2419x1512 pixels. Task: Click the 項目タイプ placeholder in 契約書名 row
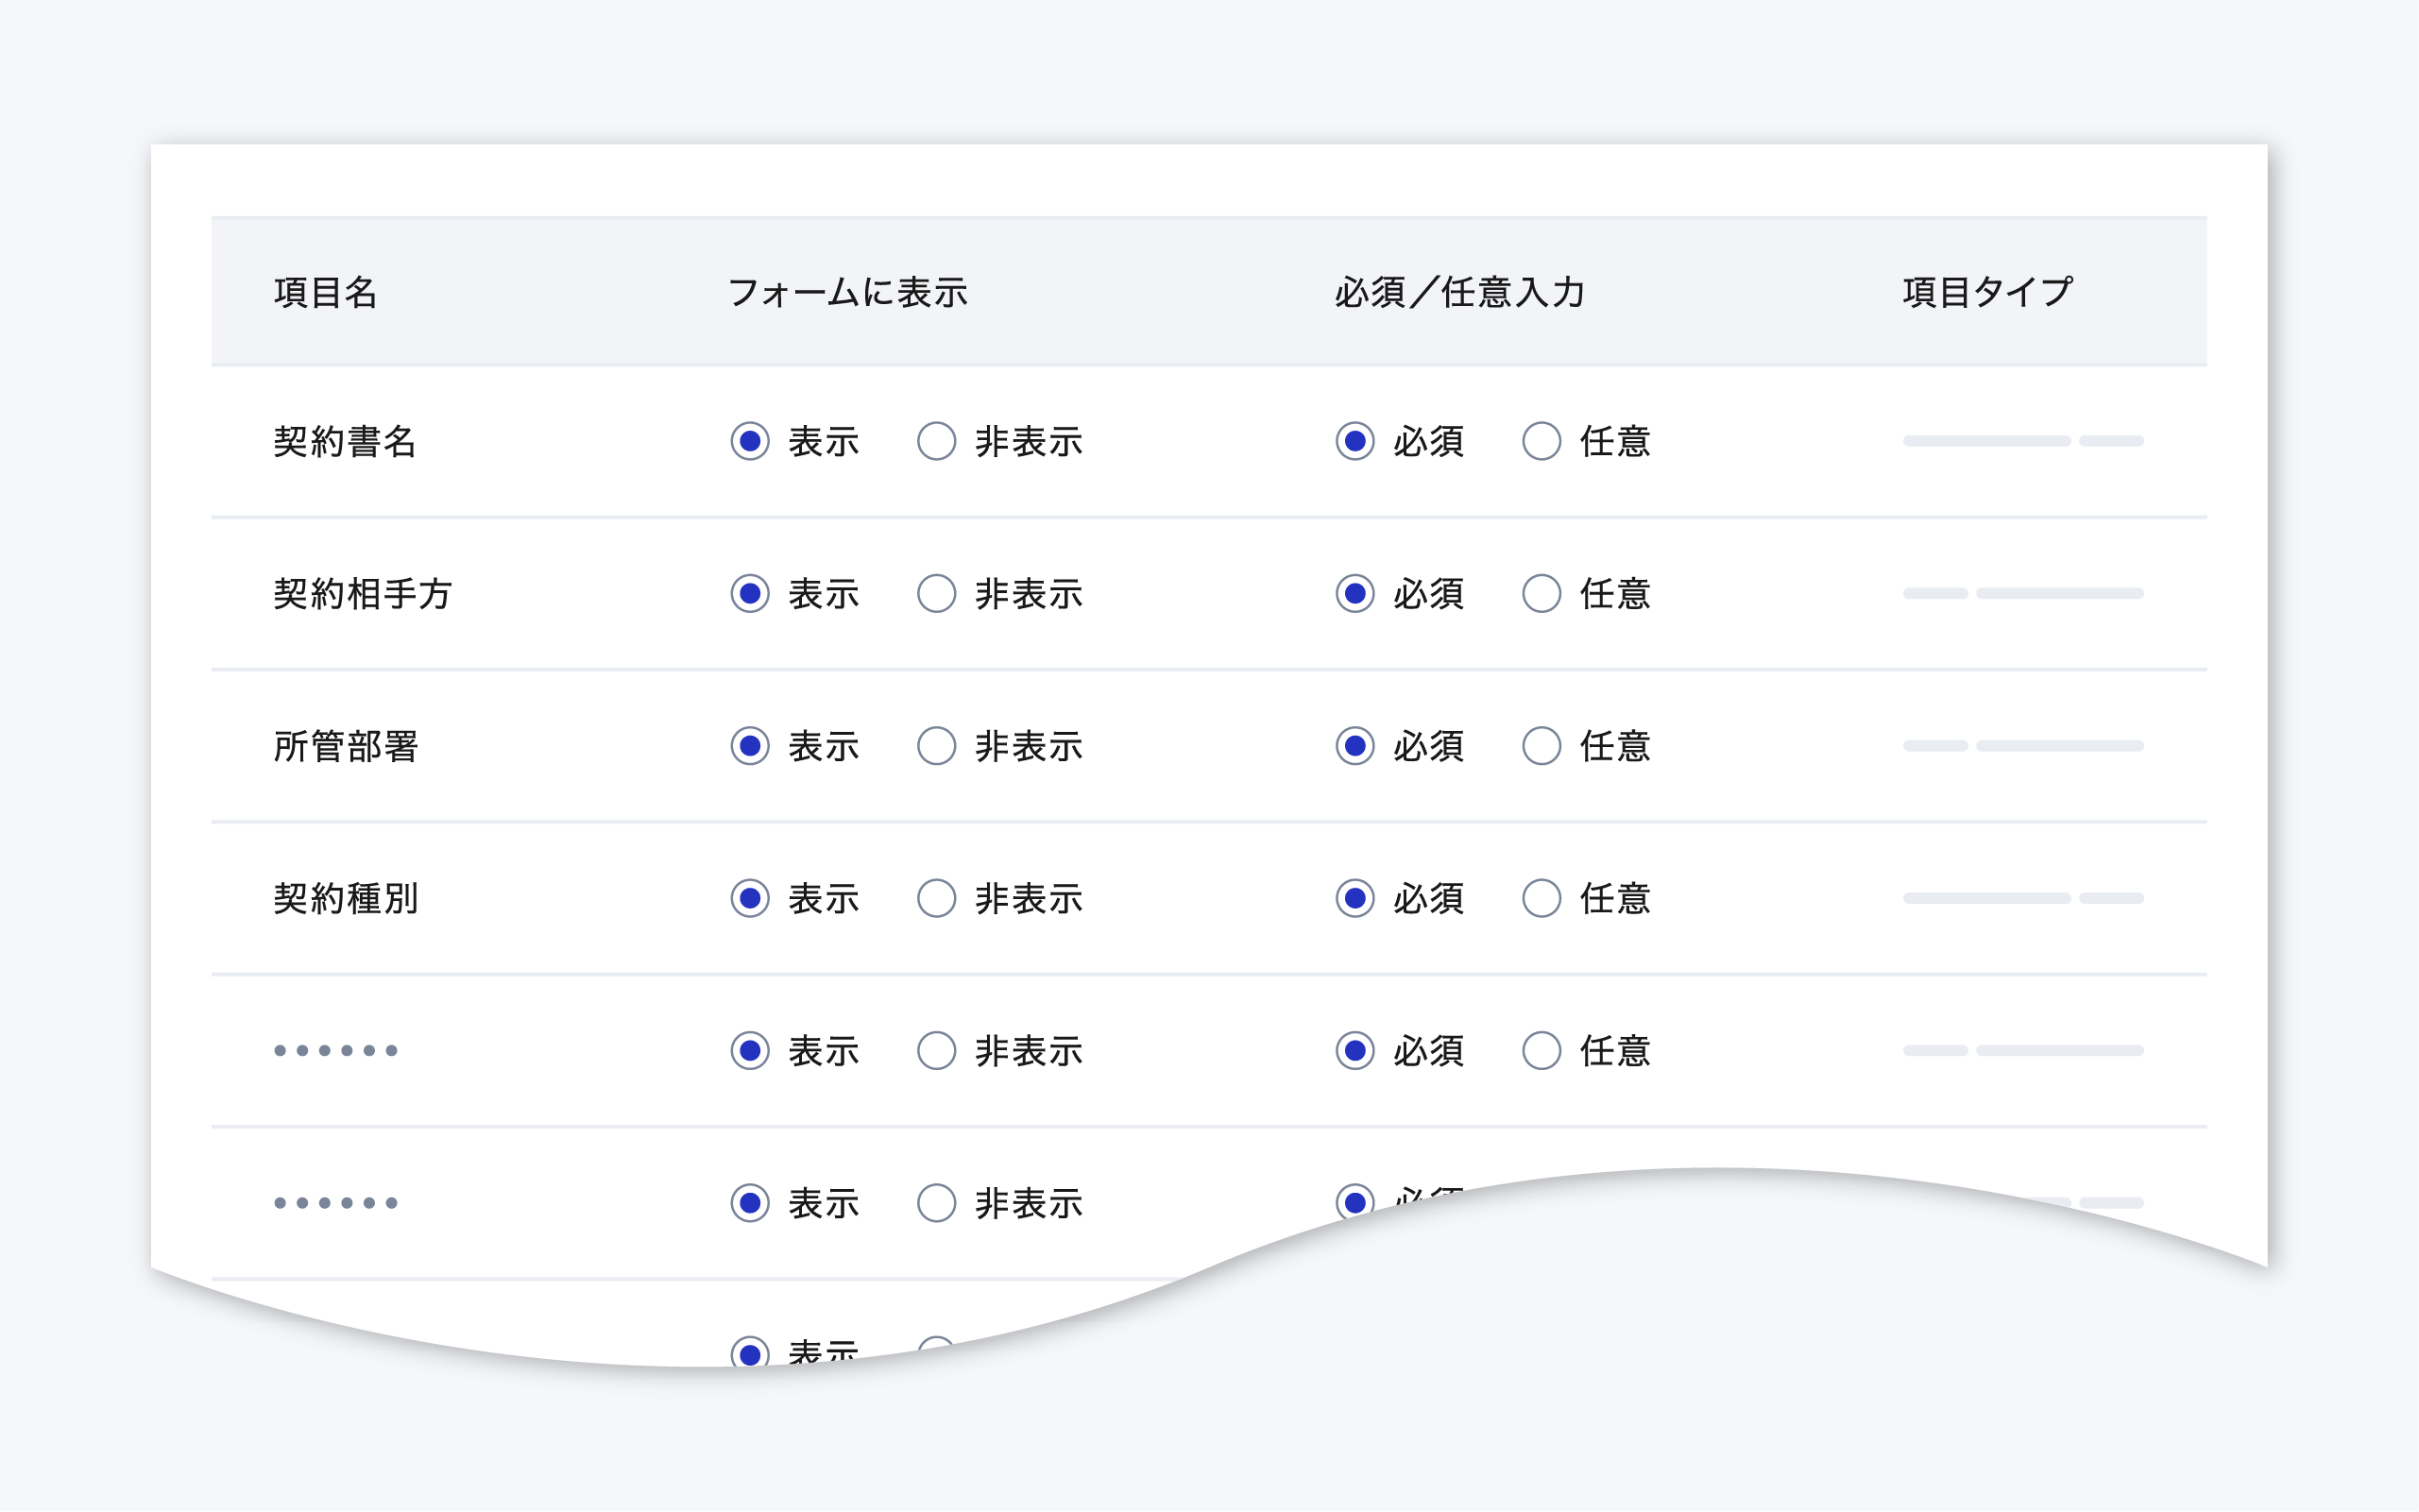coord(2023,441)
